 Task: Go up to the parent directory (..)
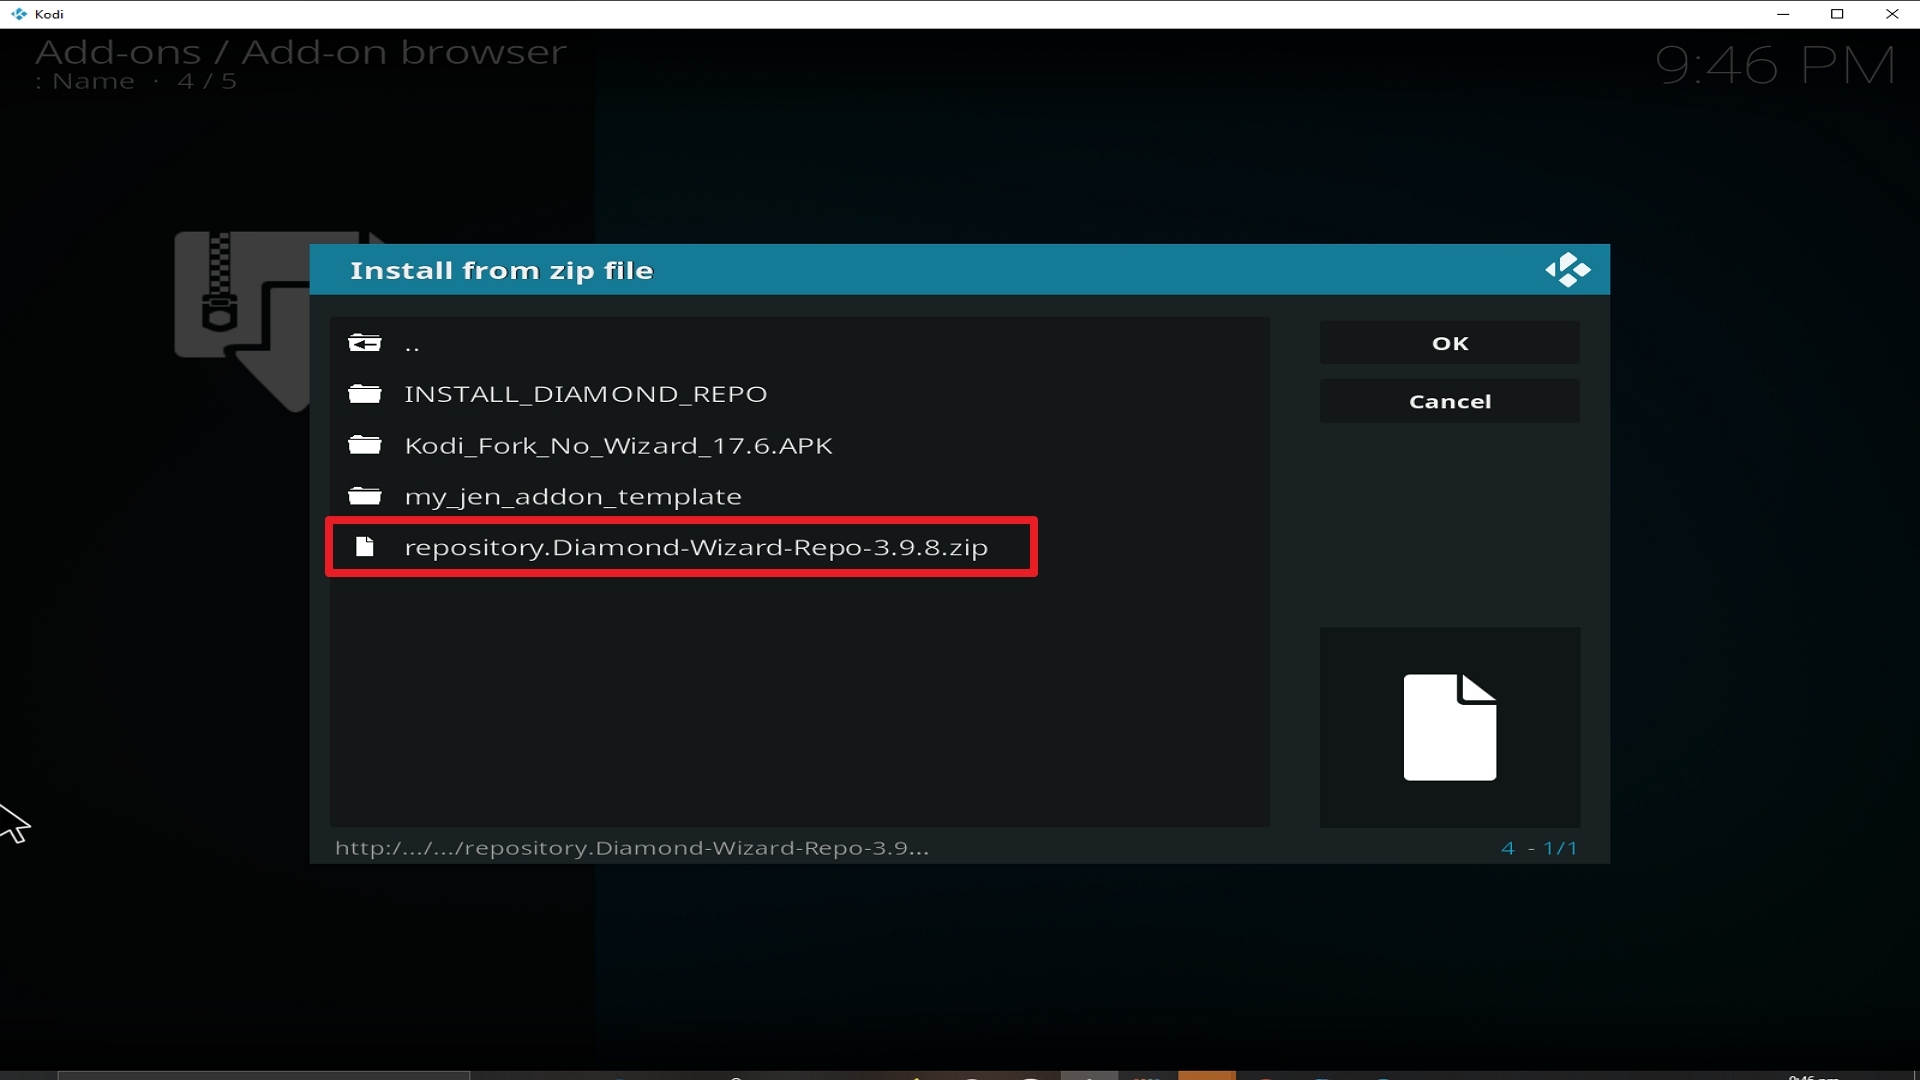(800, 344)
